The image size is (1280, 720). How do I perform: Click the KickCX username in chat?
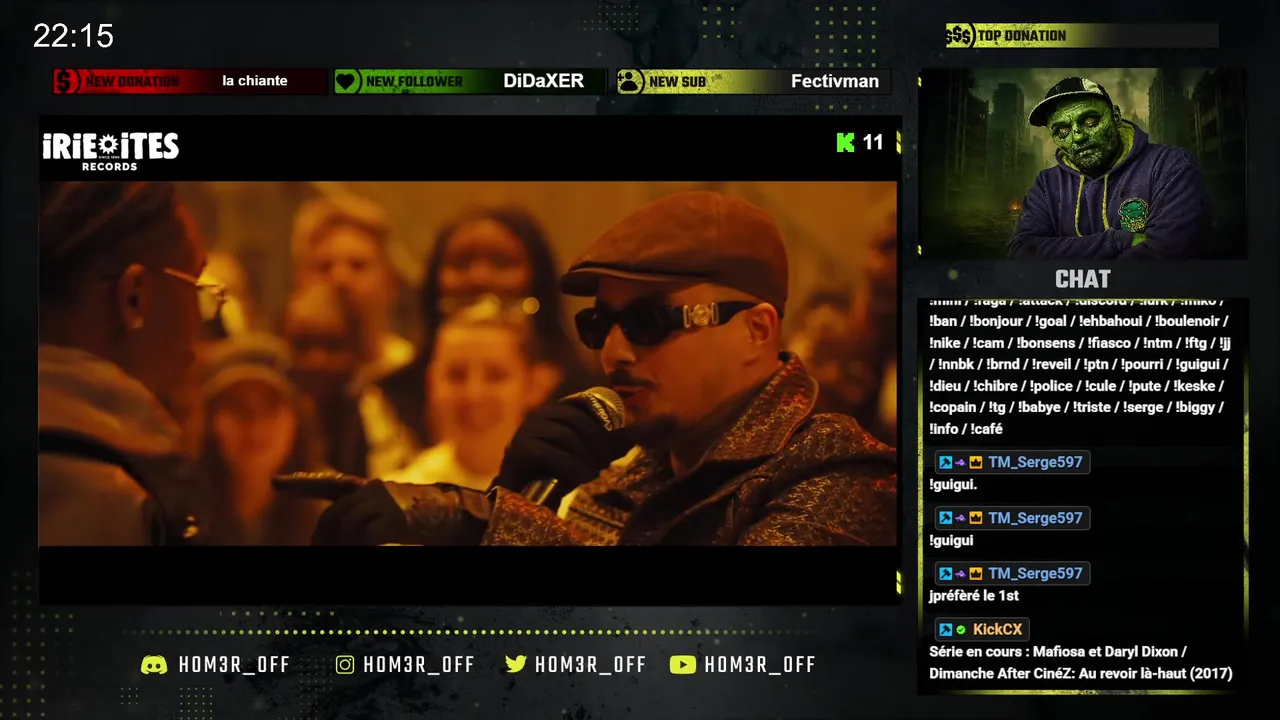pyautogui.click(x=998, y=629)
